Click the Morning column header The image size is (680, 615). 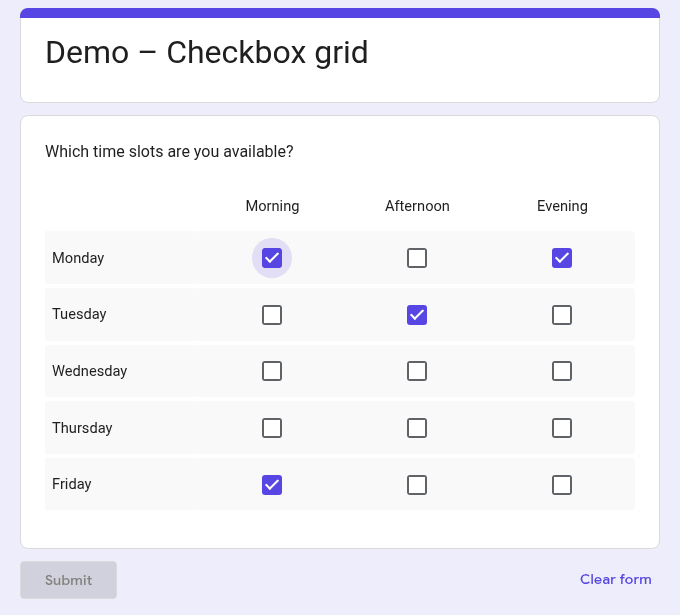(x=272, y=206)
